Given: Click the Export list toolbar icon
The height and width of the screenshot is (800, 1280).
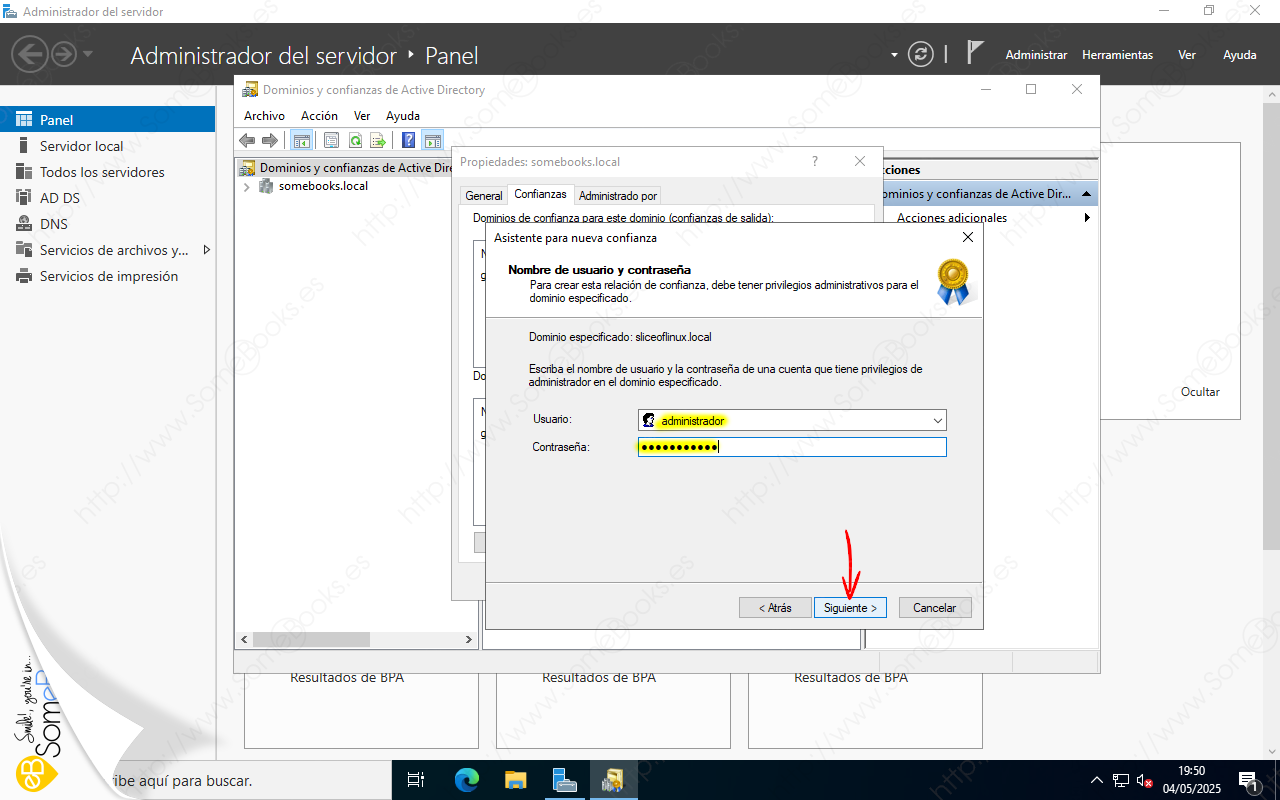Looking at the screenshot, I should 378,141.
